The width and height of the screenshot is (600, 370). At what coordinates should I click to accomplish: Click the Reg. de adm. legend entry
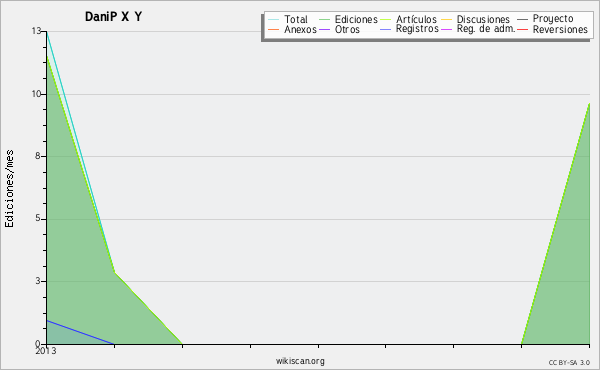pos(478,29)
